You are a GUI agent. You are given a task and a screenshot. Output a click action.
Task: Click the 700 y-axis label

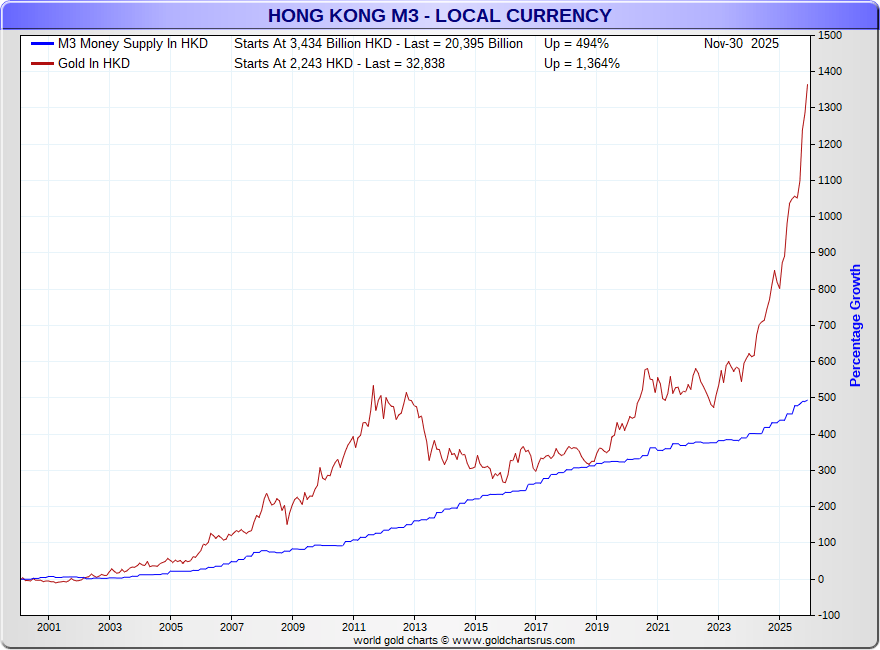tap(827, 326)
